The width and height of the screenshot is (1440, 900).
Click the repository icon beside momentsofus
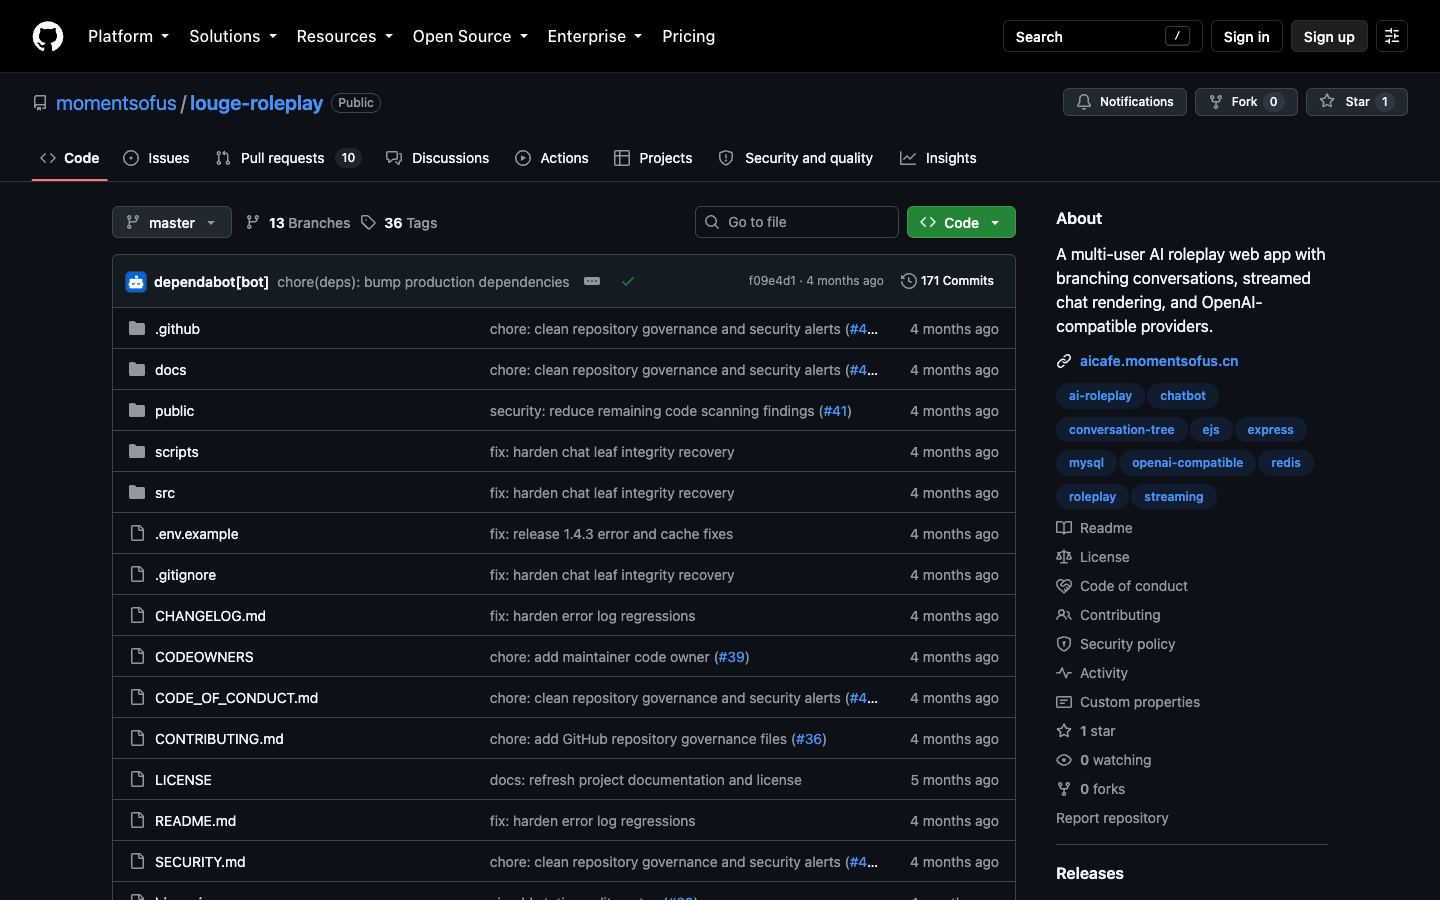[x=40, y=103]
